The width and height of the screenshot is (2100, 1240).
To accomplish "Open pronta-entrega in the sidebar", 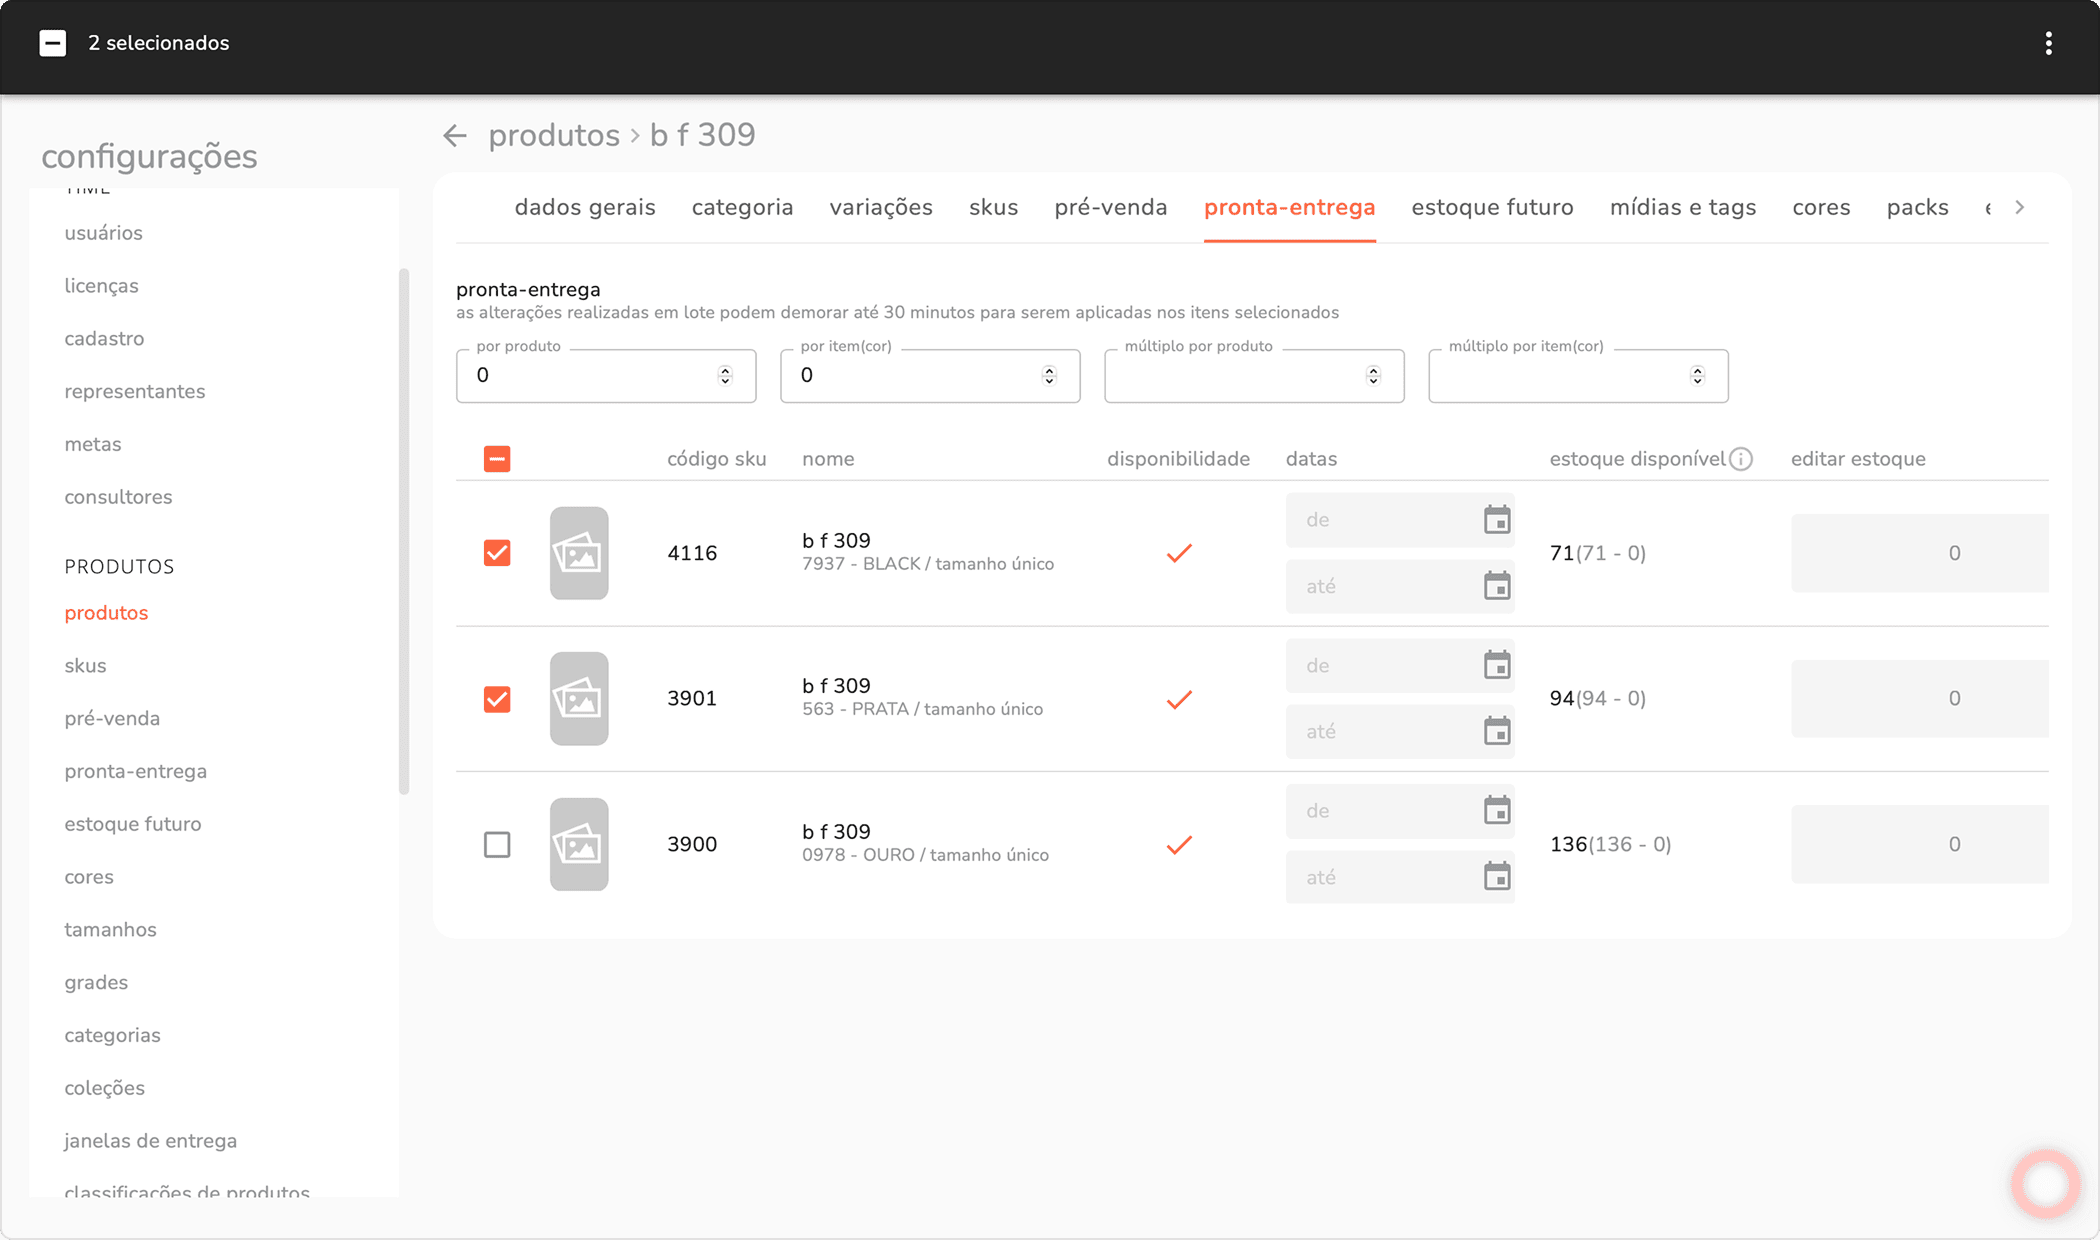I will click(136, 772).
